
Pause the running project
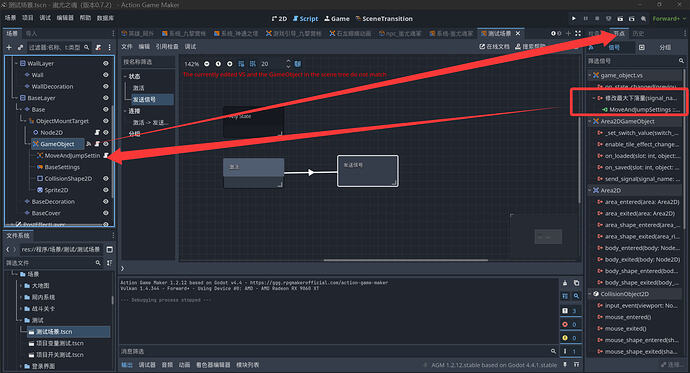click(x=585, y=18)
